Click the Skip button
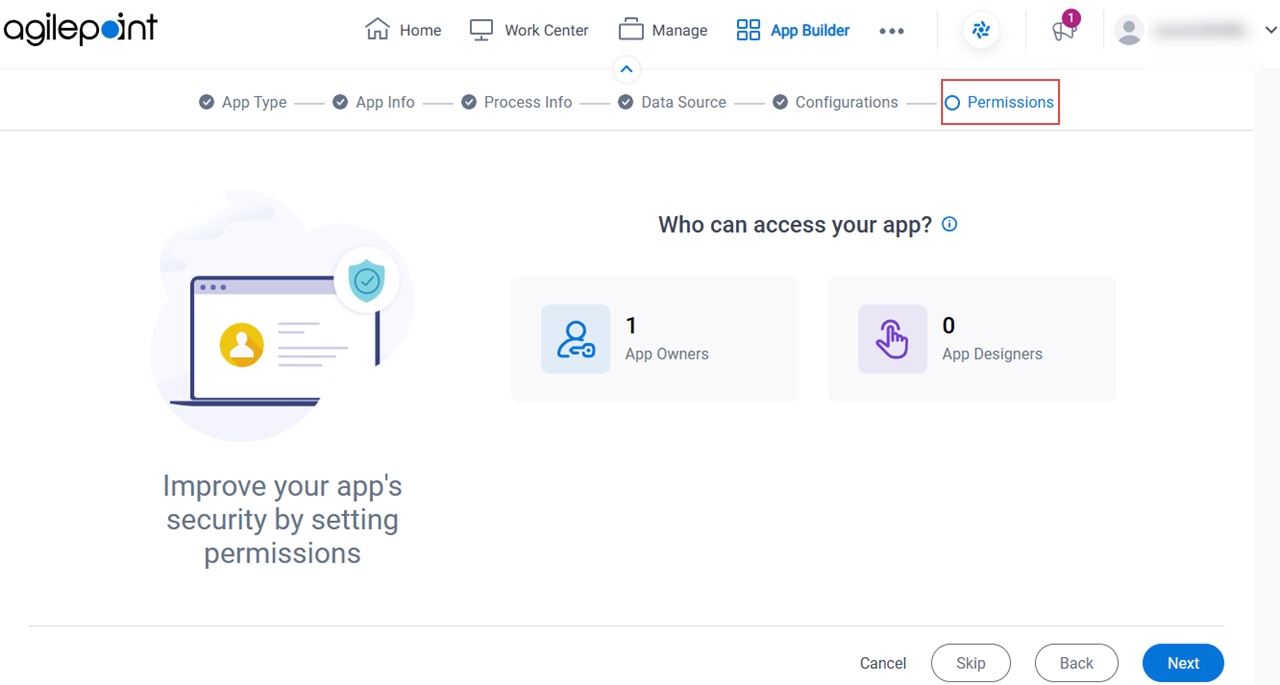Viewport: 1280px width, 685px height. pos(971,663)
